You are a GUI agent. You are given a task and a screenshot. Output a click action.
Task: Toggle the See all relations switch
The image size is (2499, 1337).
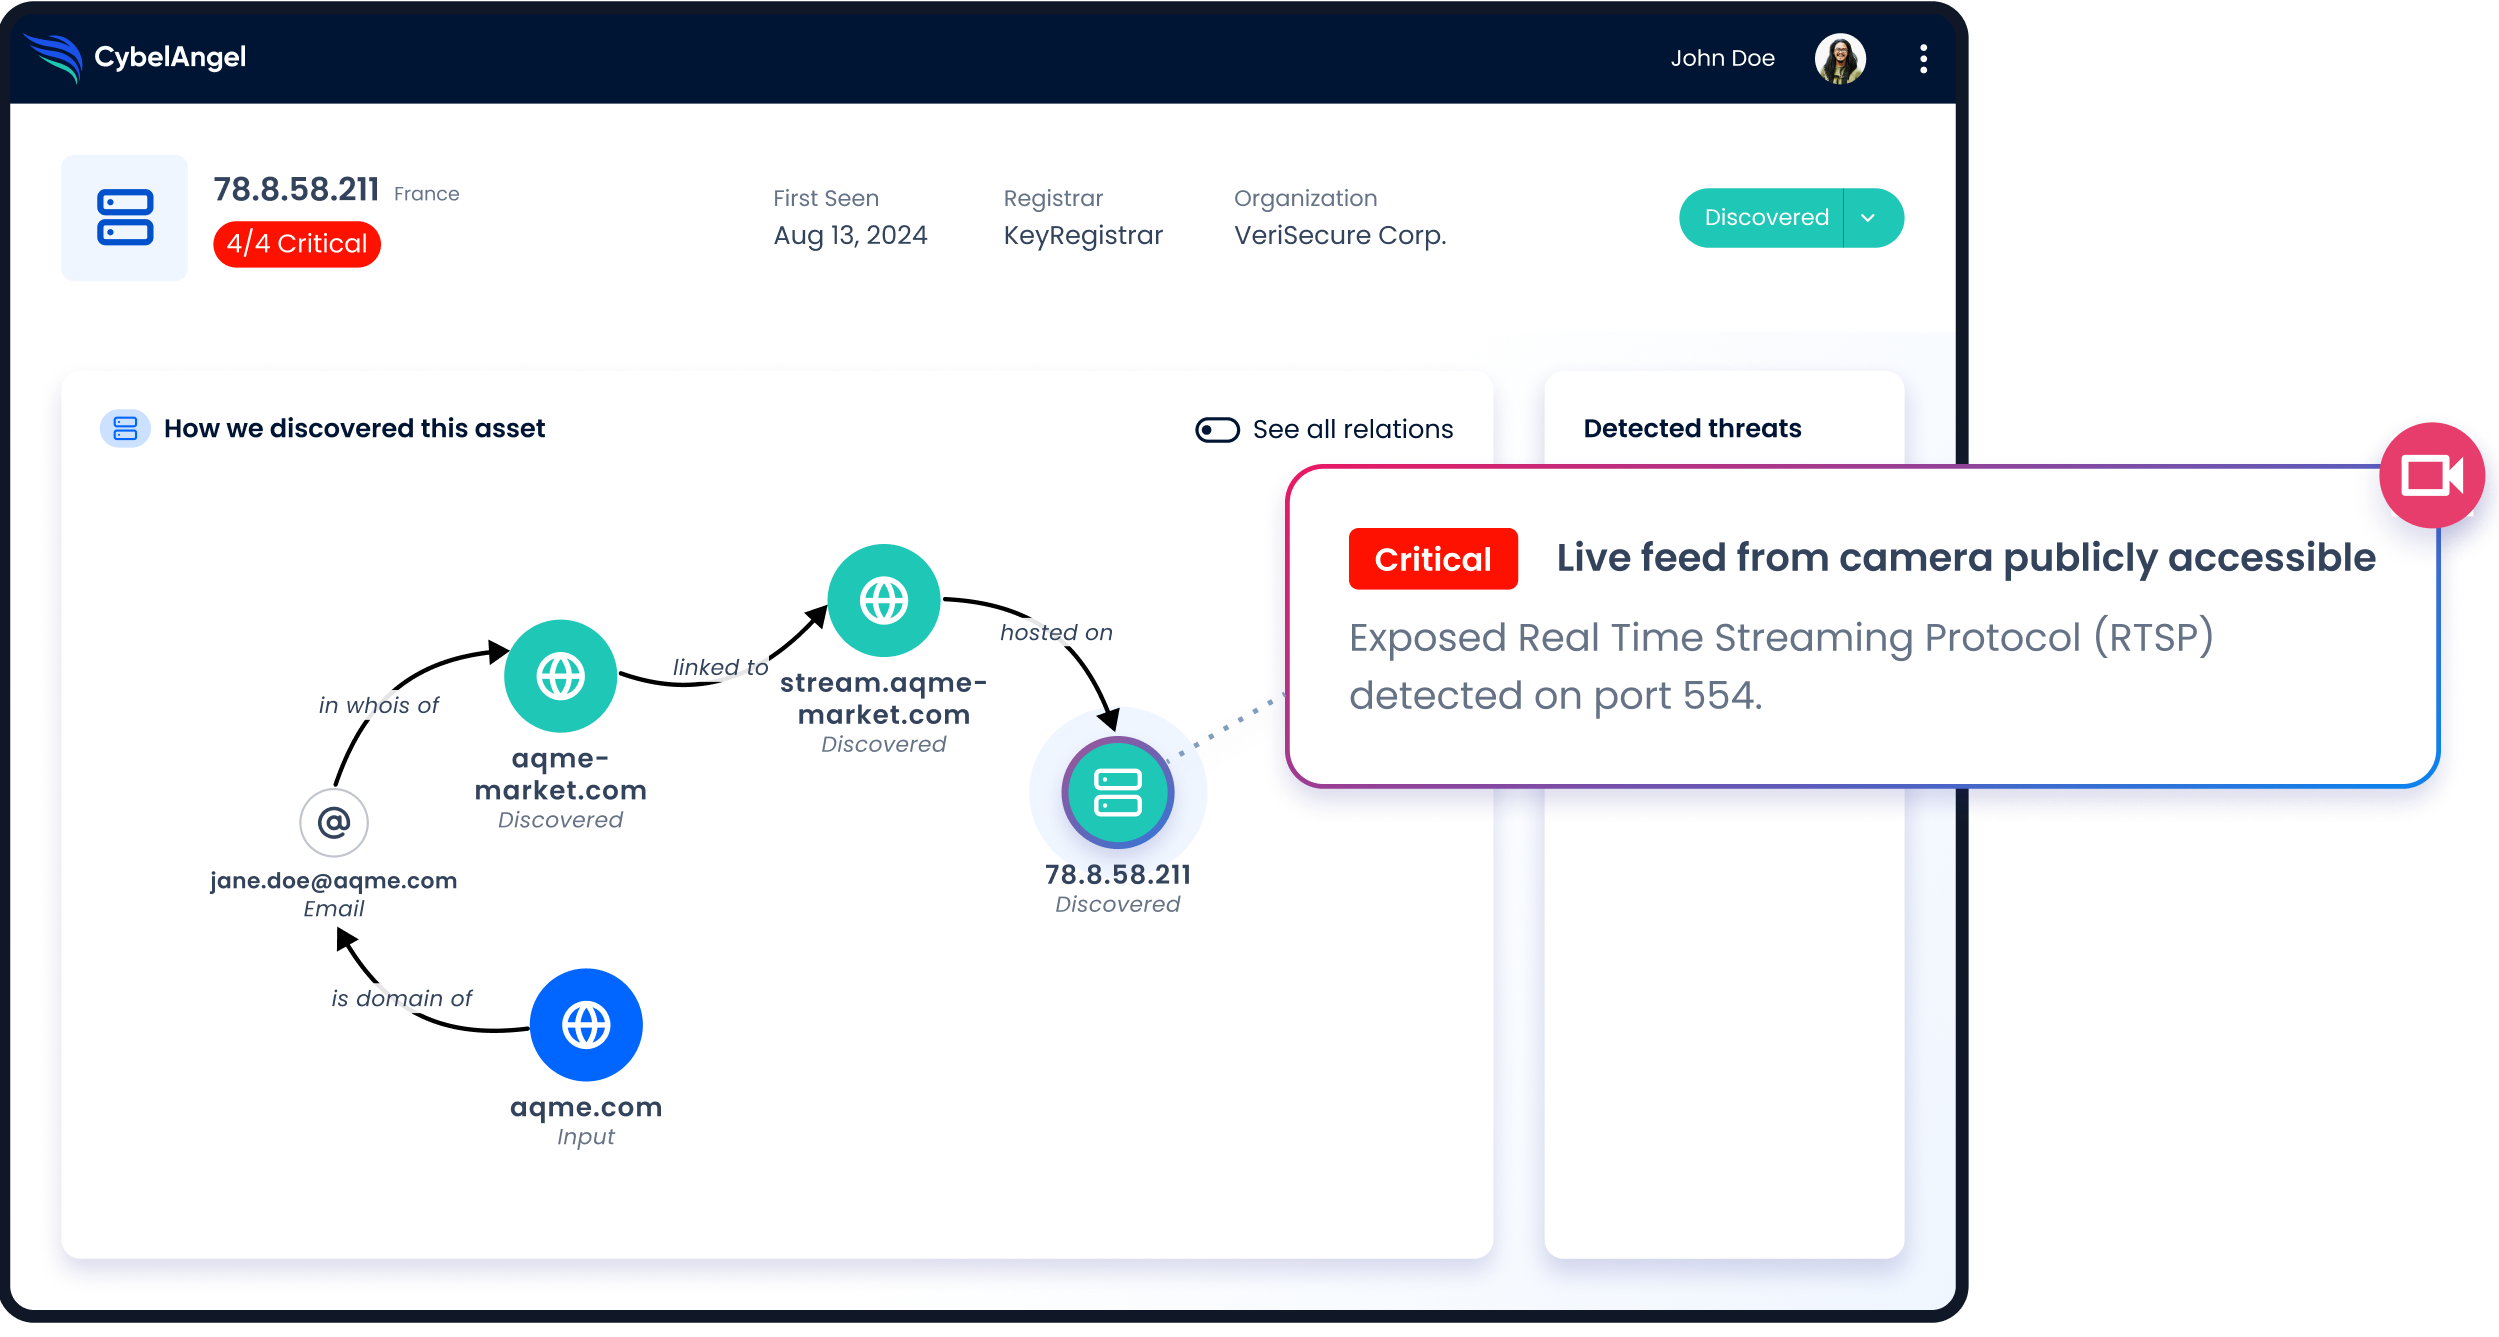pos(1217,430)
